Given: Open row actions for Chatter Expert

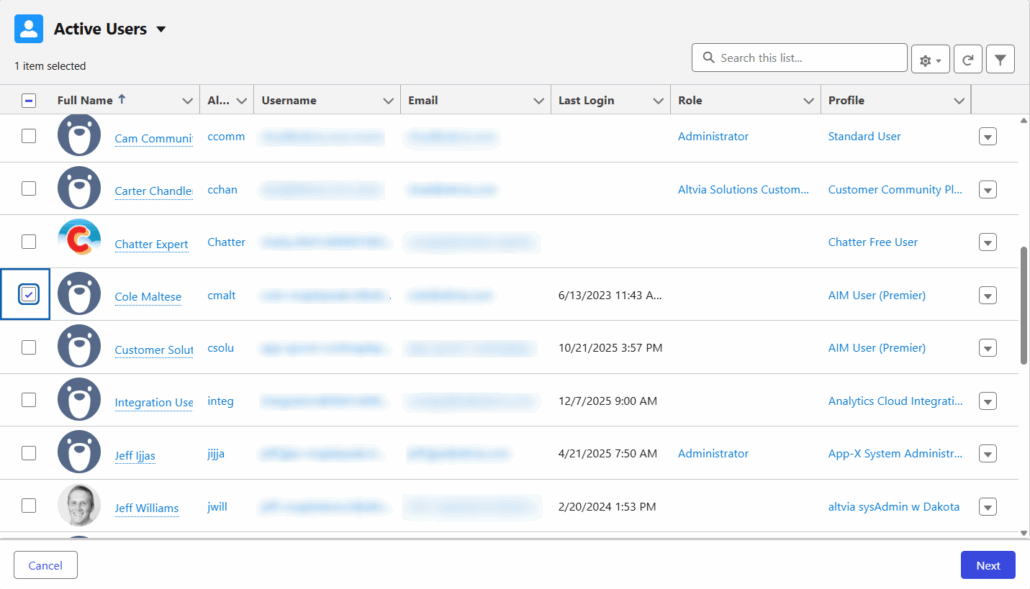Looking at the screenshot, I should (987, 242).
